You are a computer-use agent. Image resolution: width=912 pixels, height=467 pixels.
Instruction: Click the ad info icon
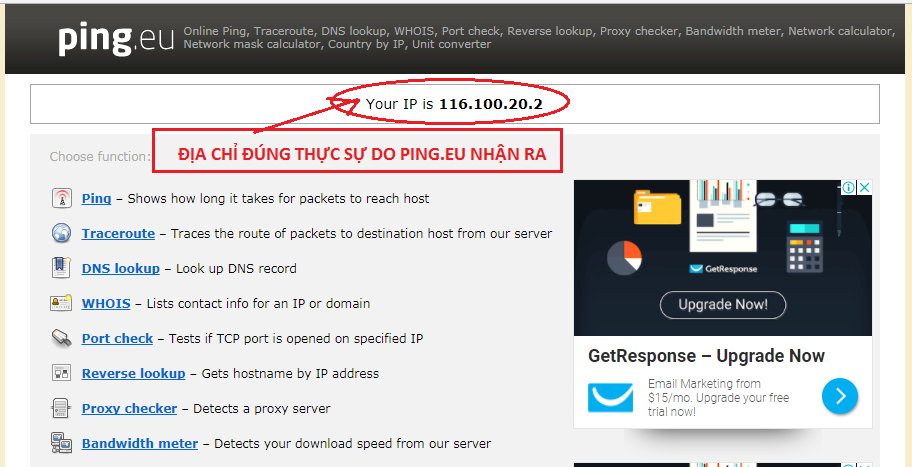coord(849,187)
